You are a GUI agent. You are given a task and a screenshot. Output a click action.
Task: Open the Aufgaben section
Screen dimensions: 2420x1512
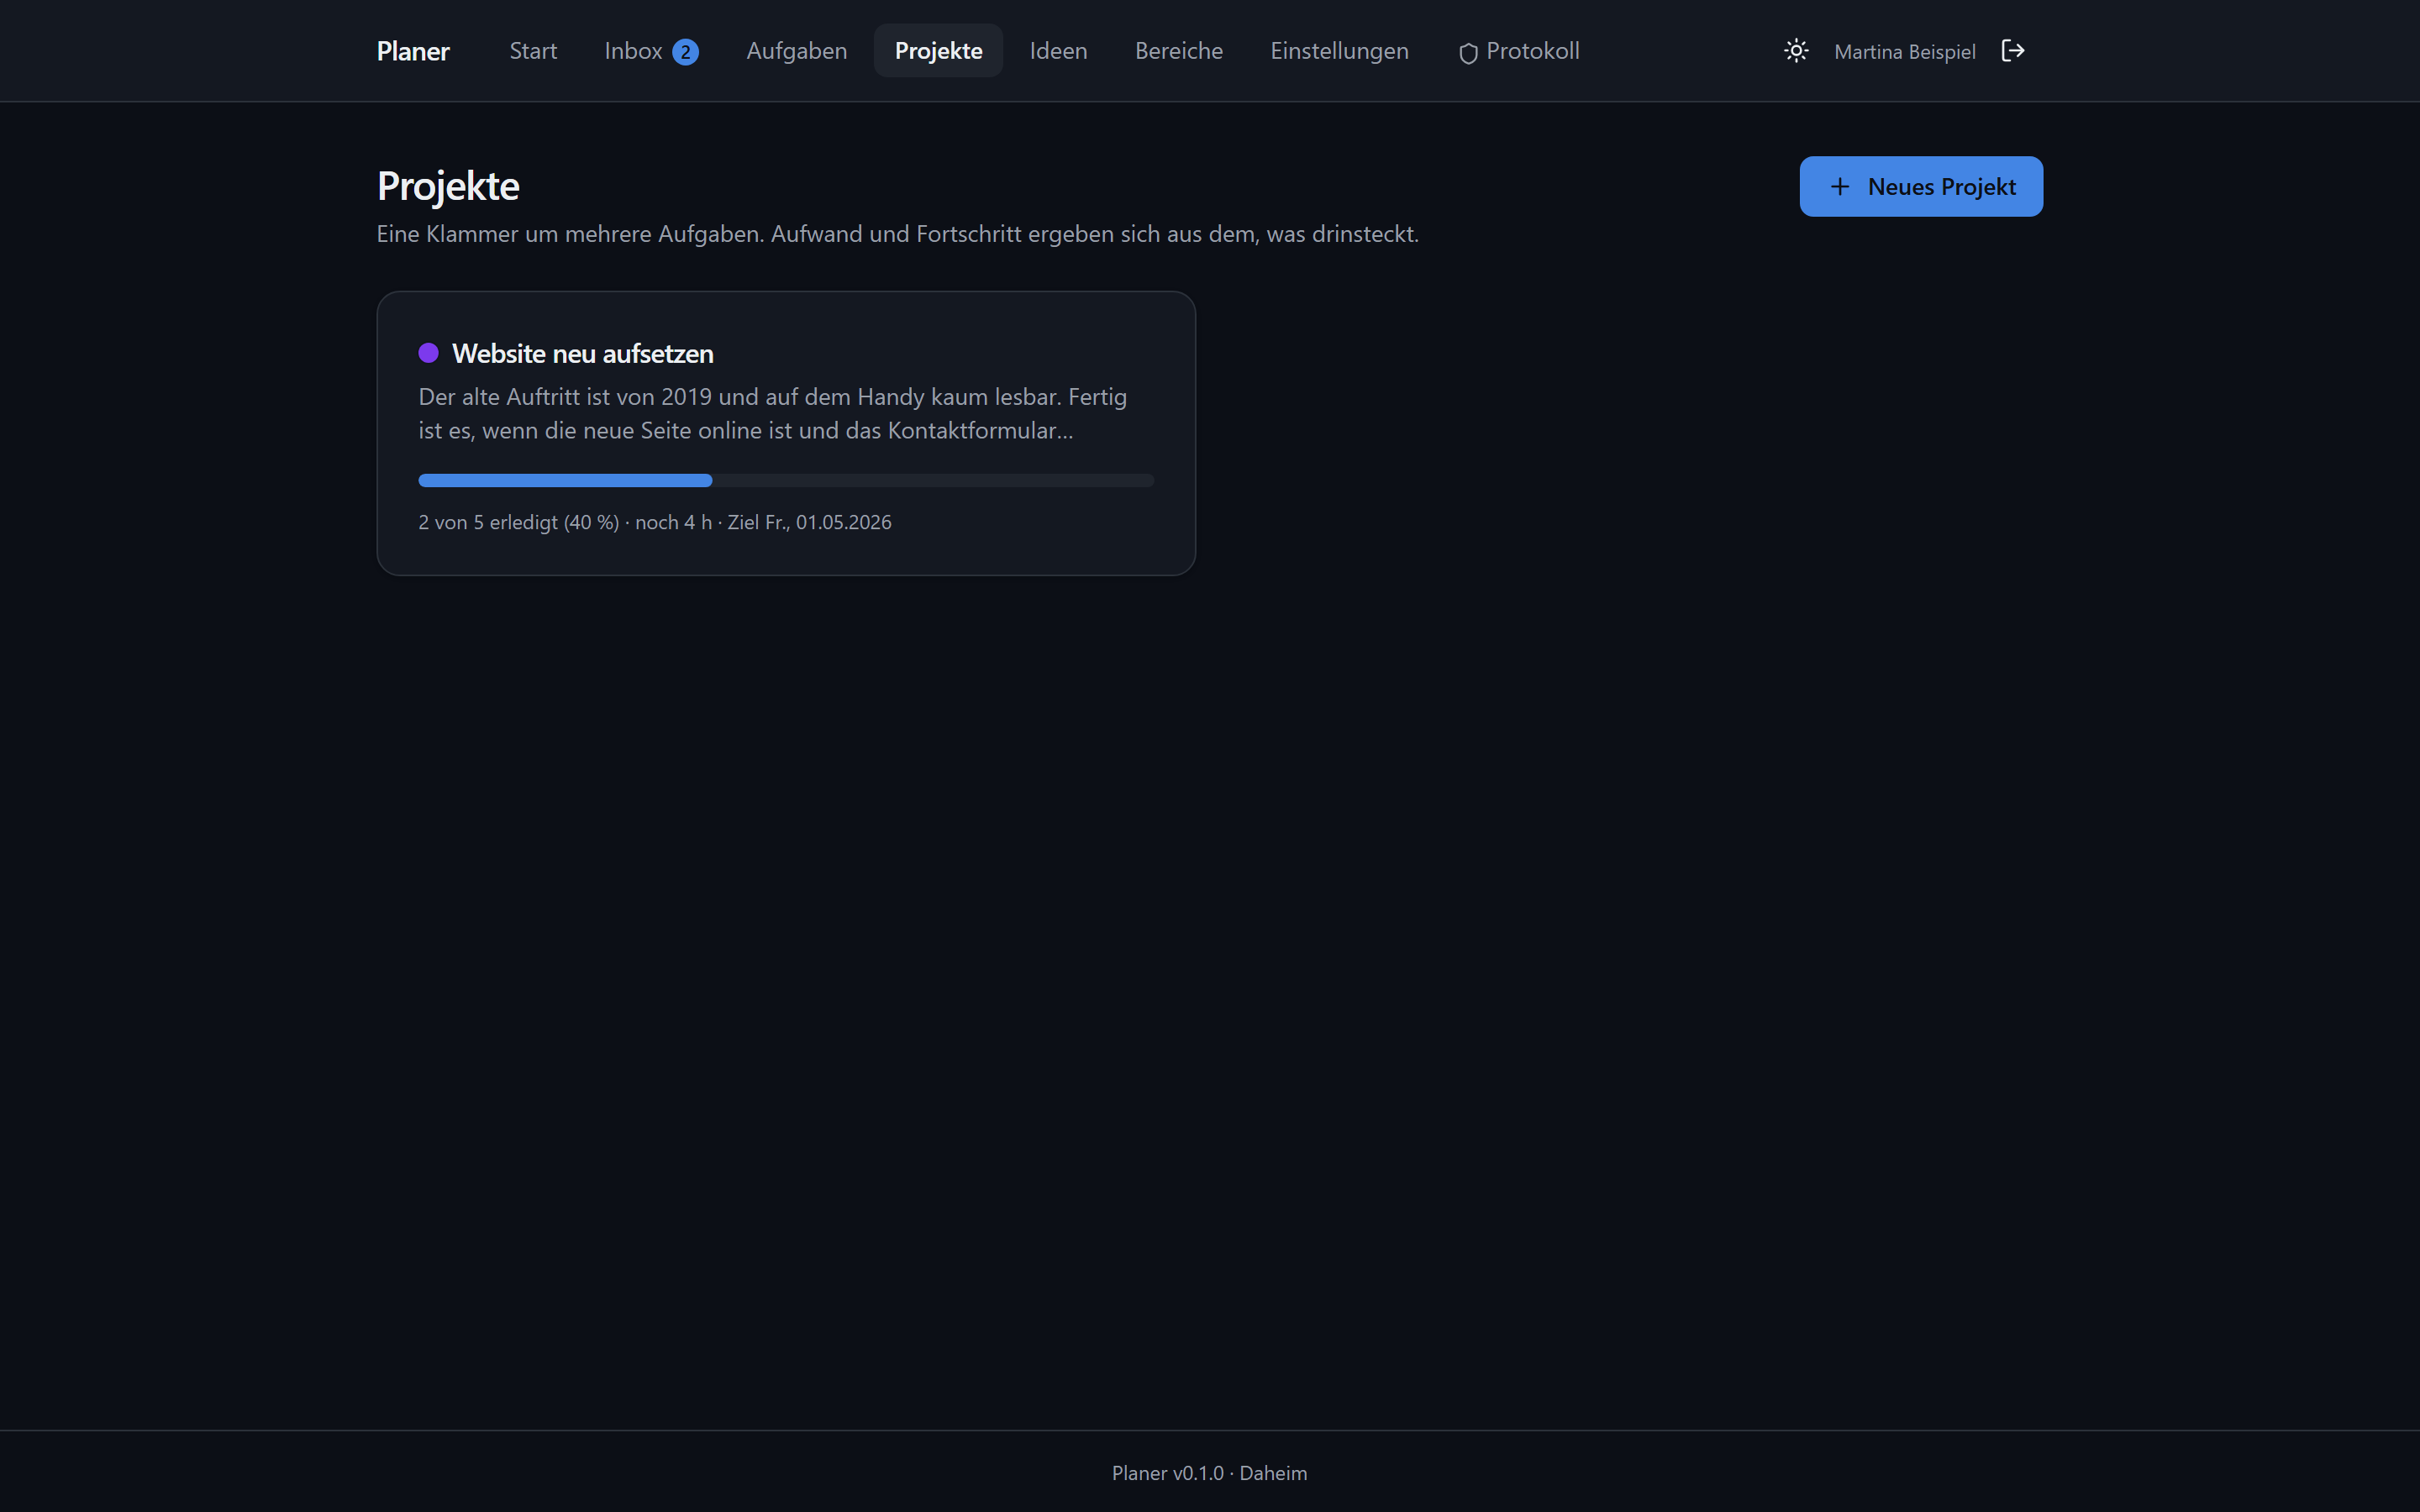coord(796,51)
